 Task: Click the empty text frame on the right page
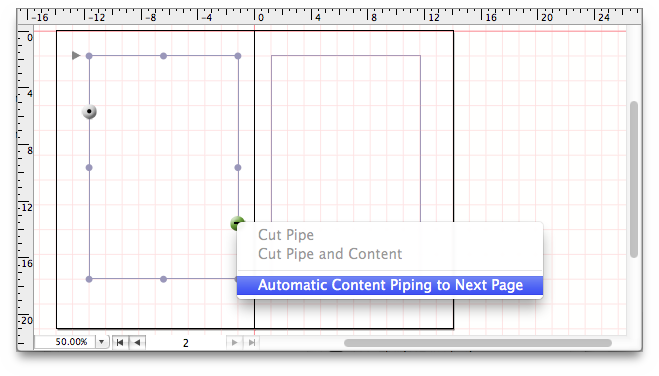pyautogui.click(x=346, y=139)
